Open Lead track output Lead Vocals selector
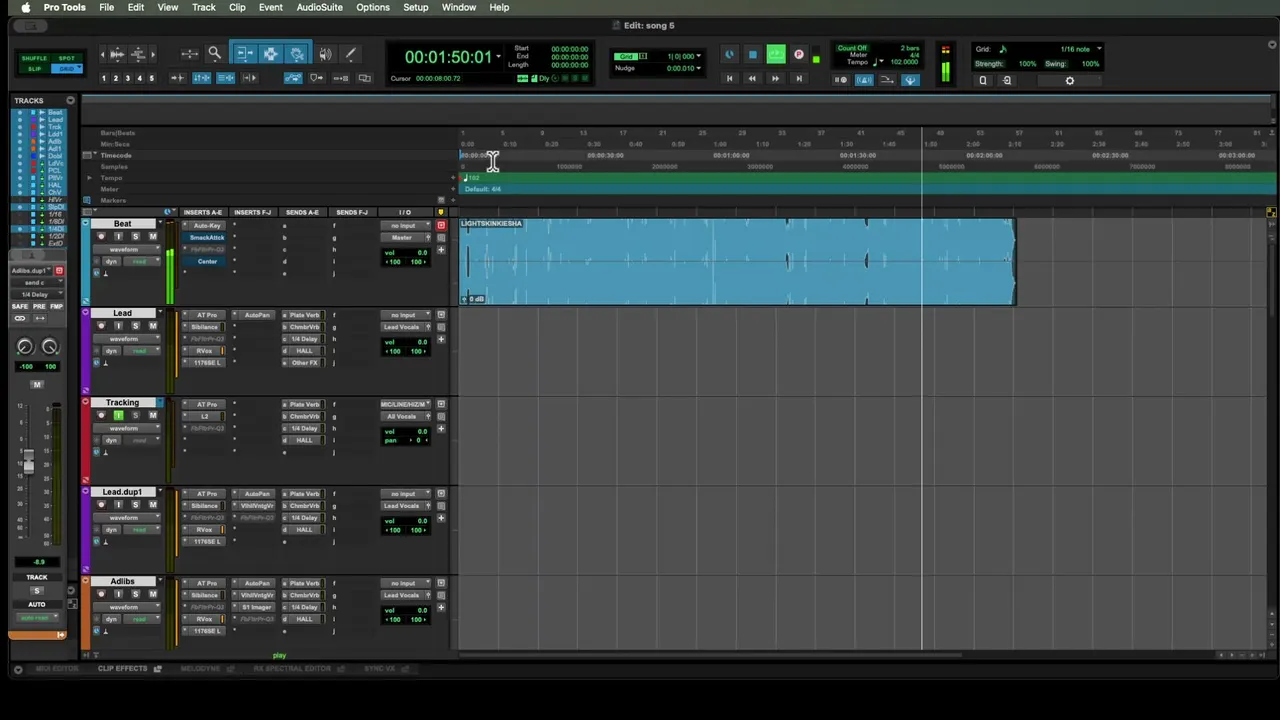This screenshot has width=1280, height=720. pyautogui.click(x=406, y=327)
